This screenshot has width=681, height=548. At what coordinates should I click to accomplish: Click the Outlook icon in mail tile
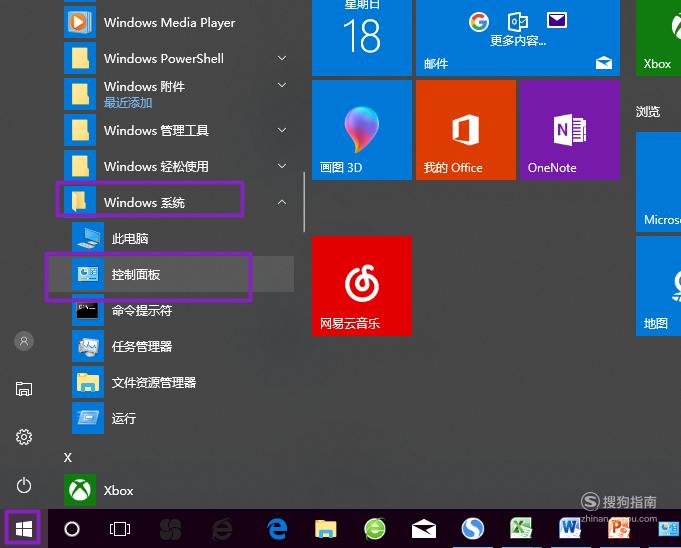[518, 21]
